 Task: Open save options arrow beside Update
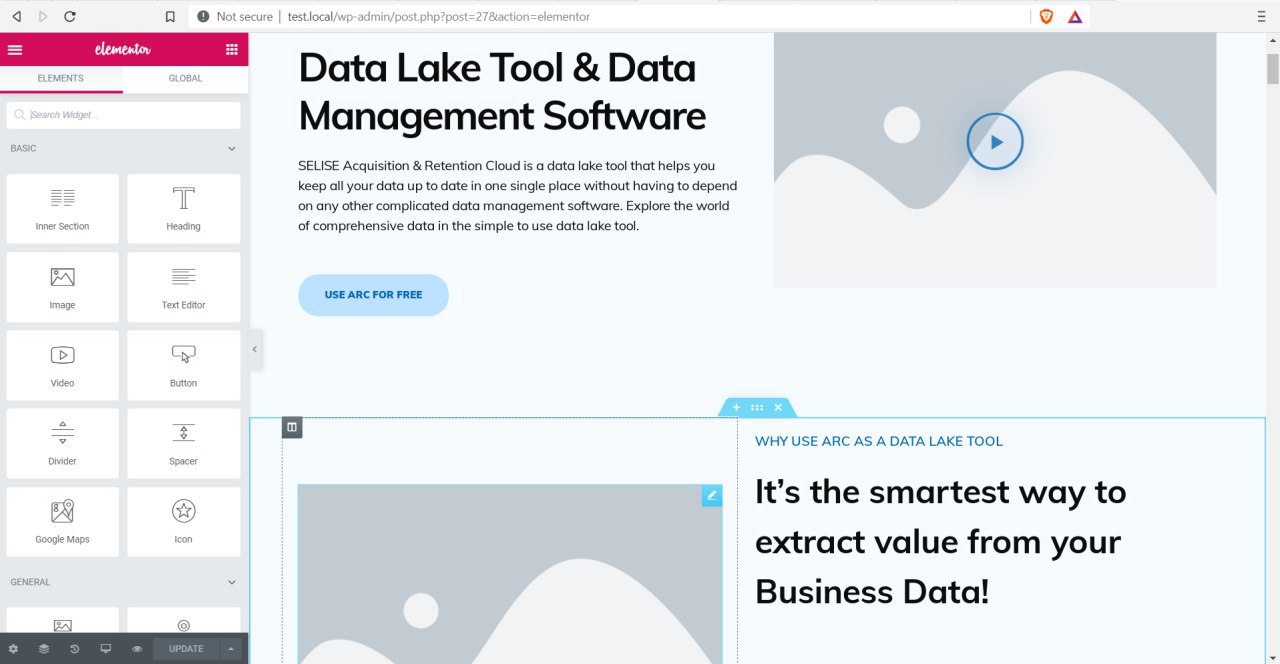231,649
